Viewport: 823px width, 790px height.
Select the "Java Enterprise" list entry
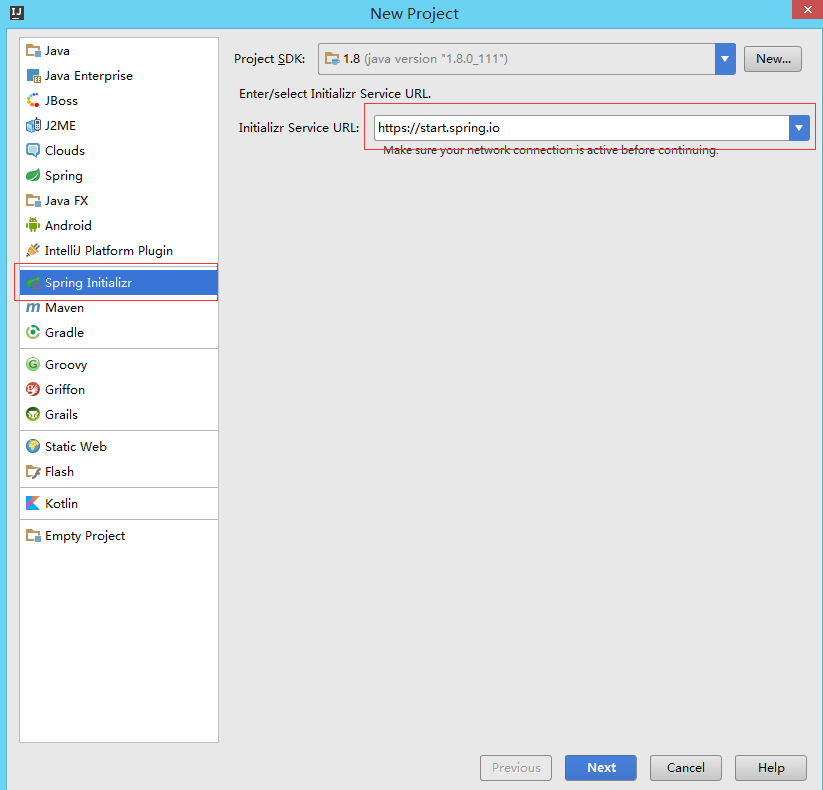tap(119, 76)
